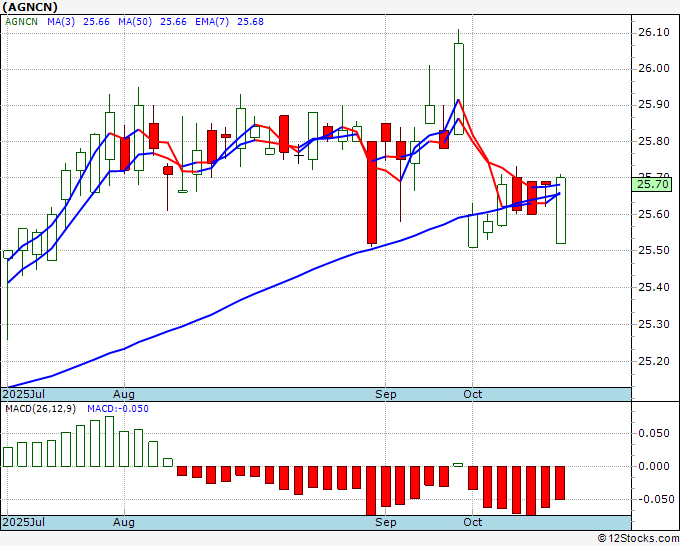Click the 0.050 MACD axis label
The height and width of the screenshot is (546, 680).
pyautogui.click(x=654, y=433)
